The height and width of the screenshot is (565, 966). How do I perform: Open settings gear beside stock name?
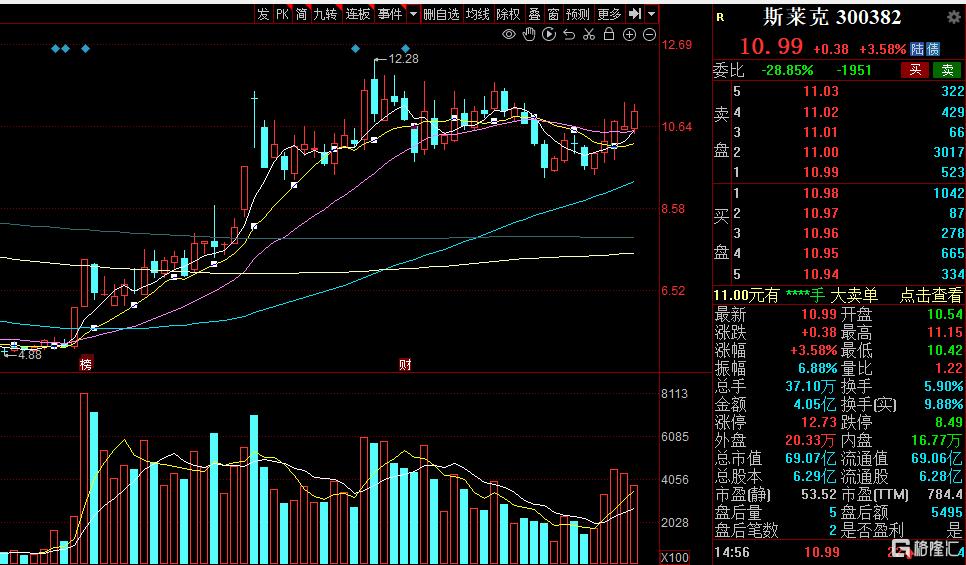tap(954, 17)
